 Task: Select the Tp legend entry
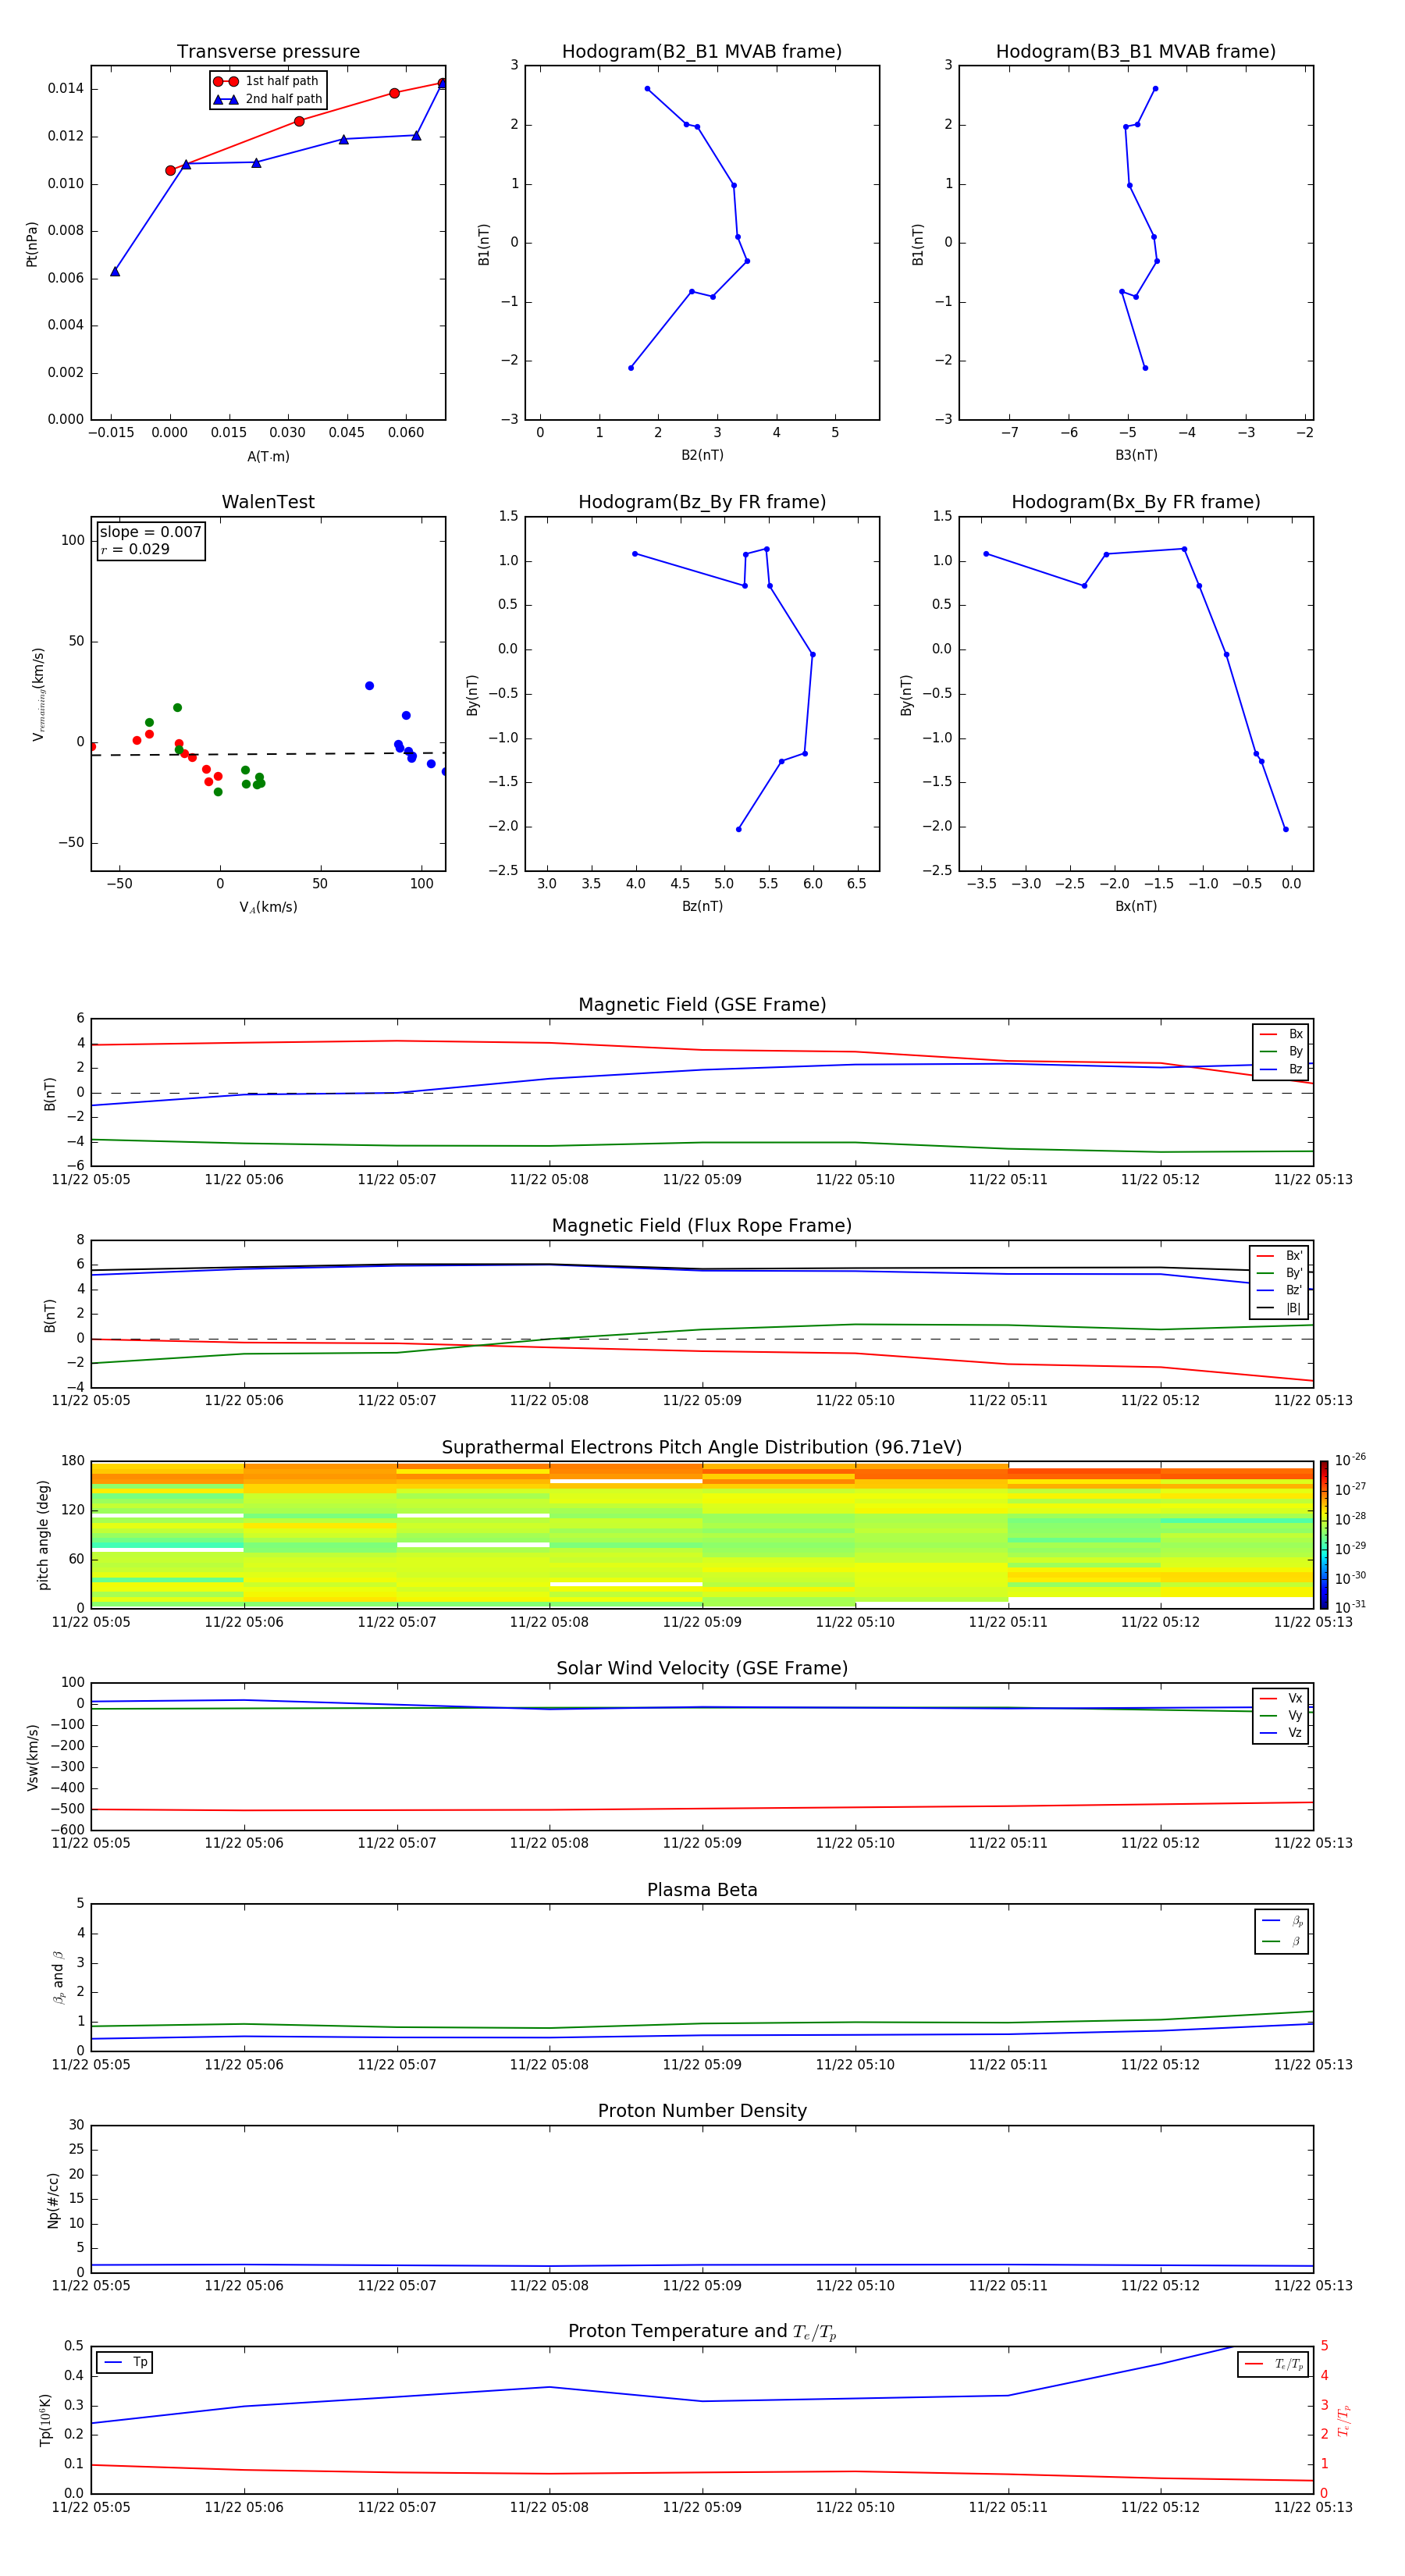(x=124, y=2362)
